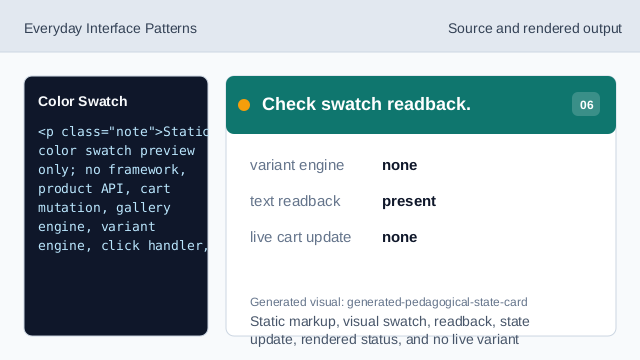Click 'product API, cart' code line
The height and width of the screenshot is (360, 640).
[104, 189]
